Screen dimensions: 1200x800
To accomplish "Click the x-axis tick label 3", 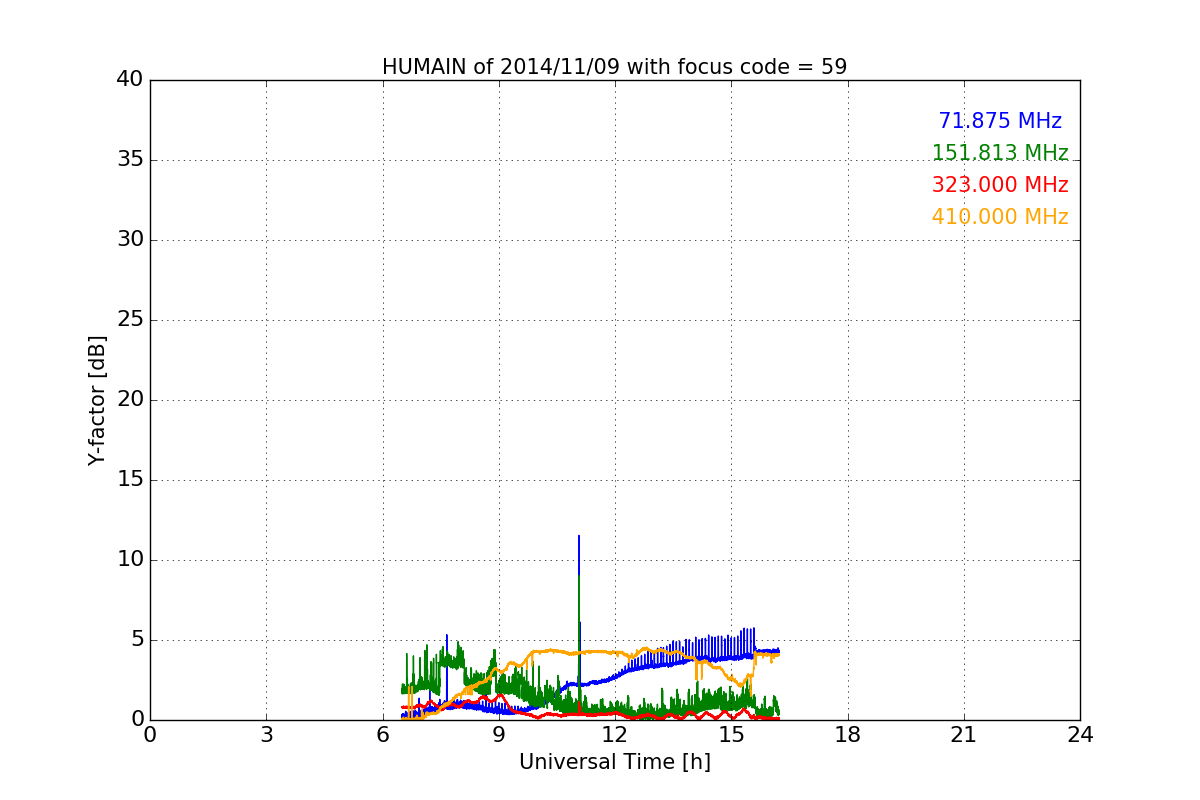I will (x=266, y=735).
